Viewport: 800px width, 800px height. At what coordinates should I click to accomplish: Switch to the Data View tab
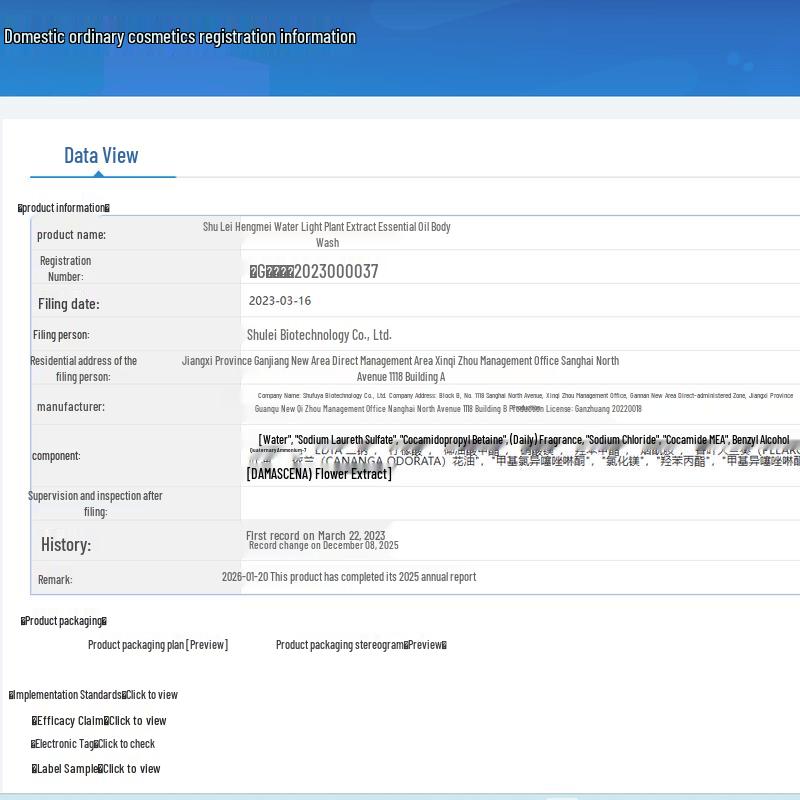(x=101, y=156)
